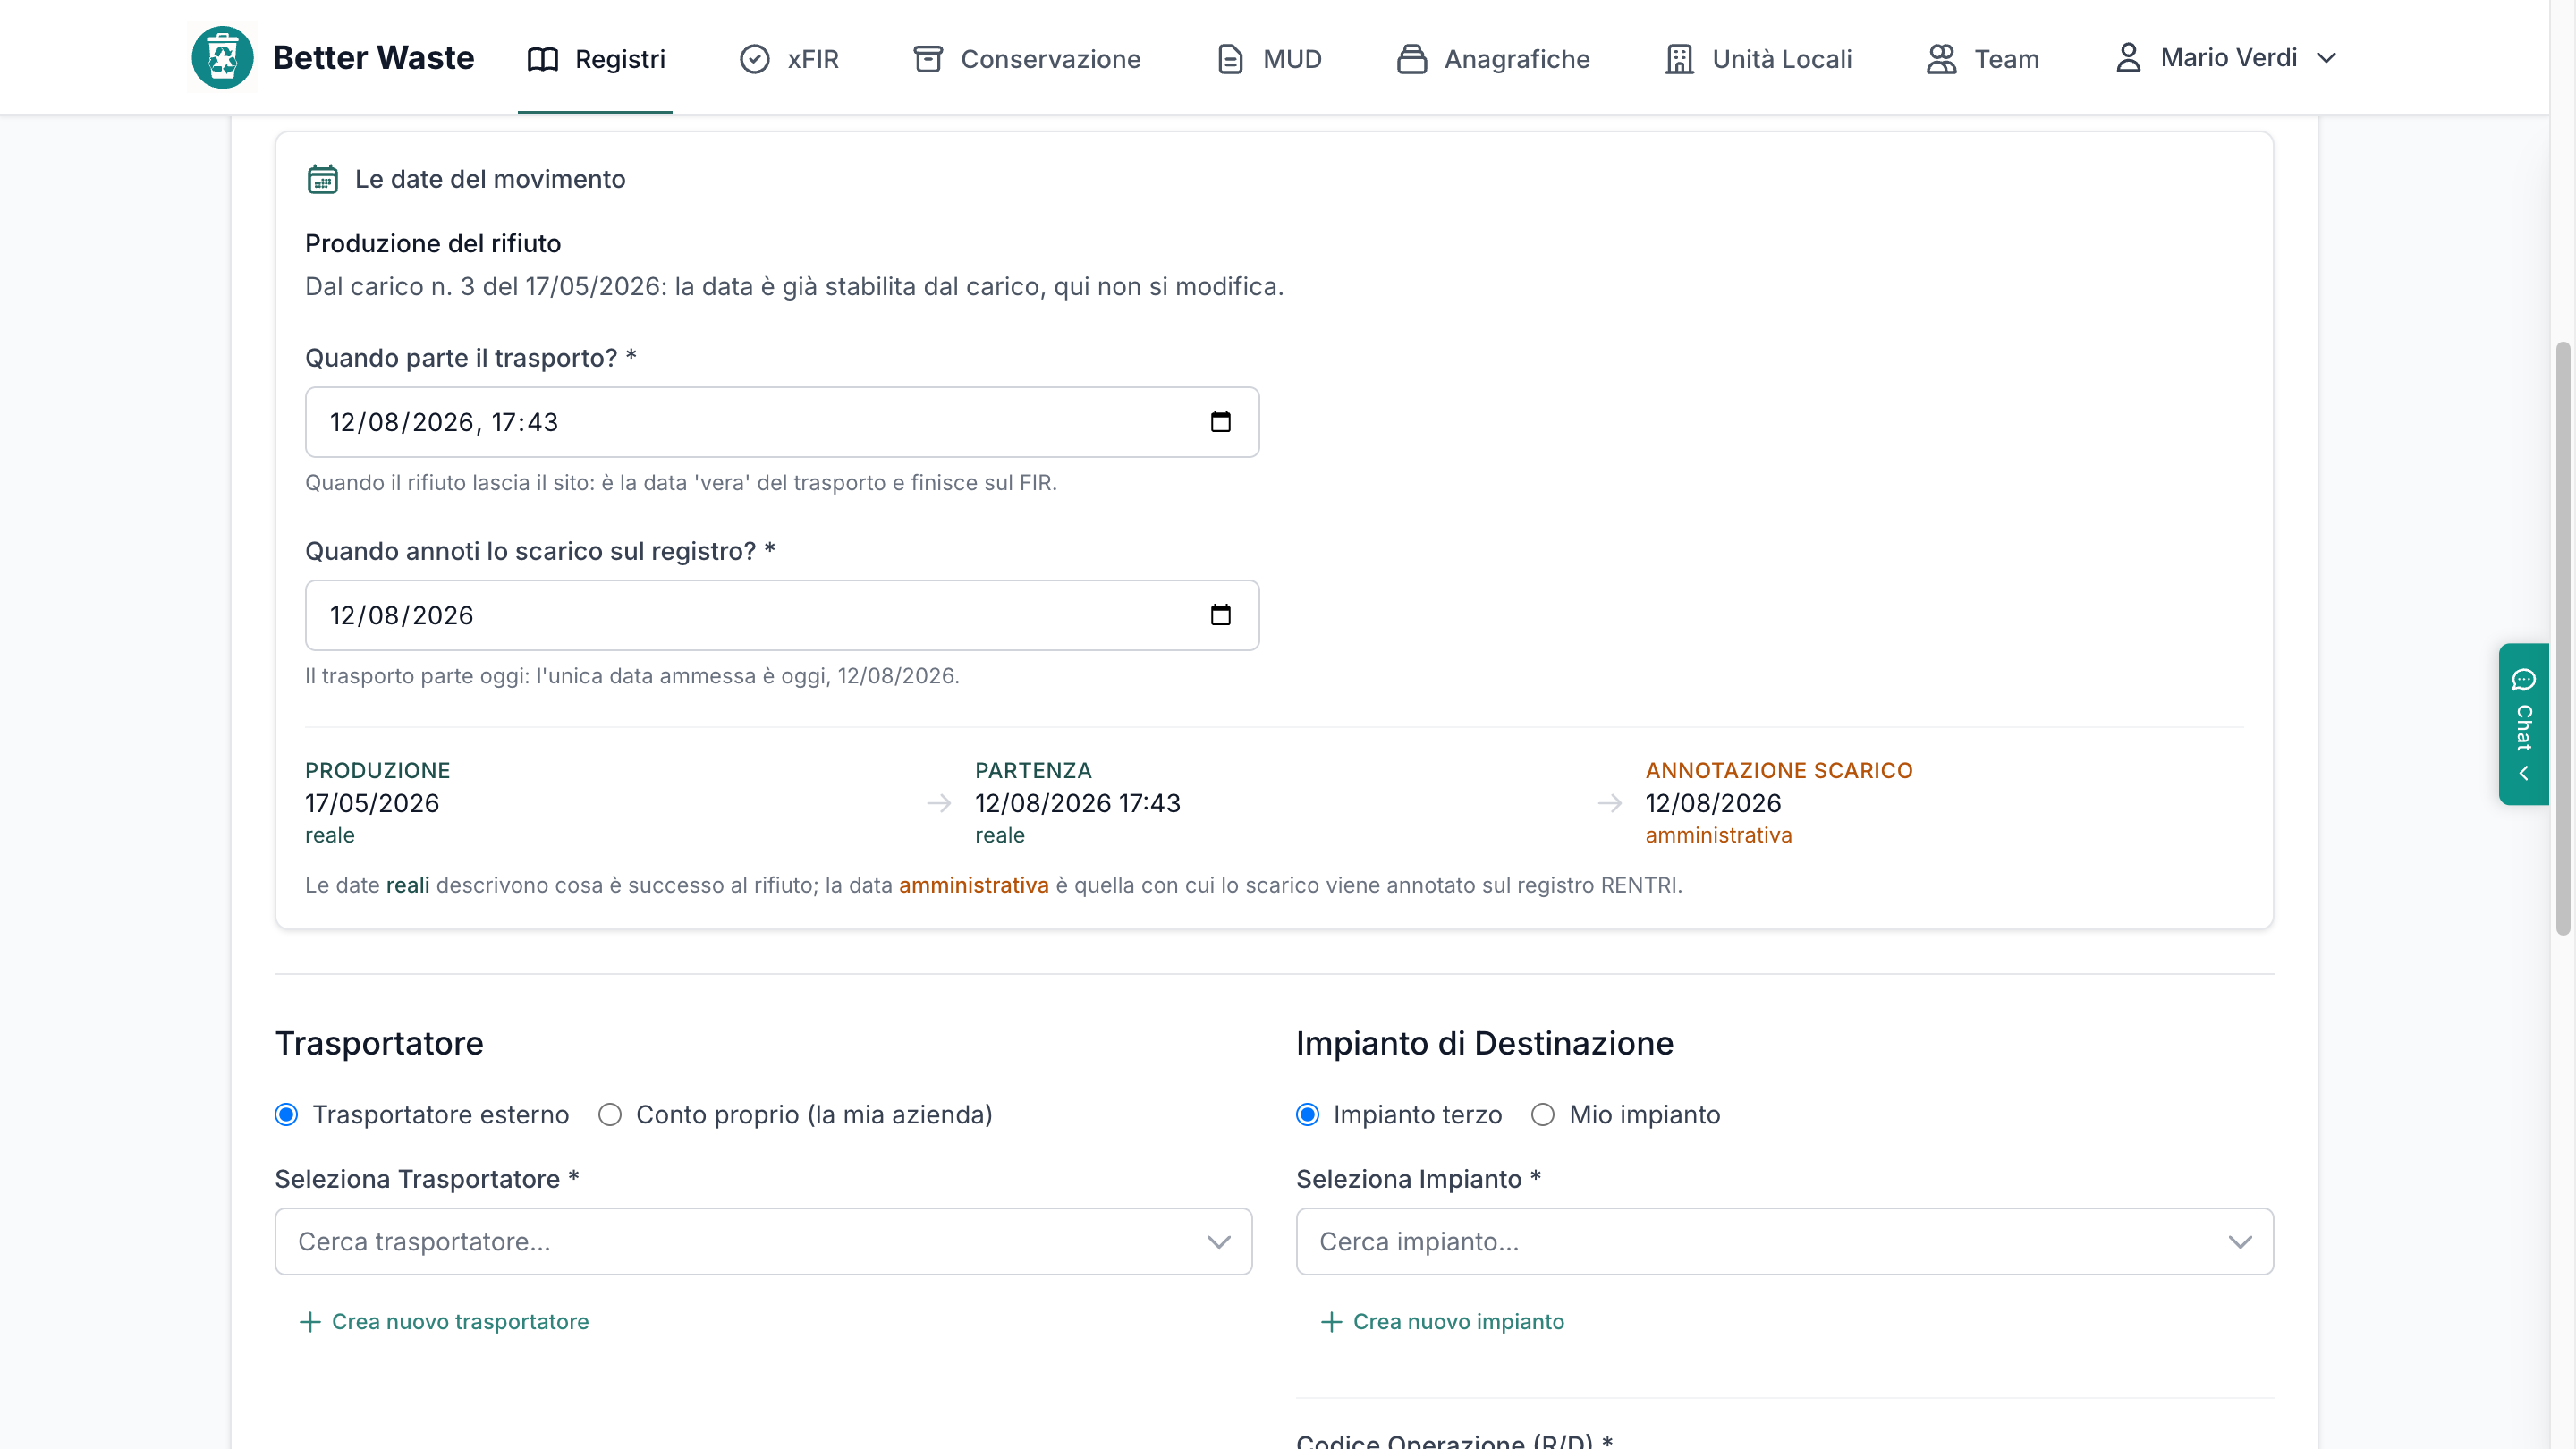Switch to the MUD section
This screenshot has width=2576, height=1449.
(x=1269, y=59)
